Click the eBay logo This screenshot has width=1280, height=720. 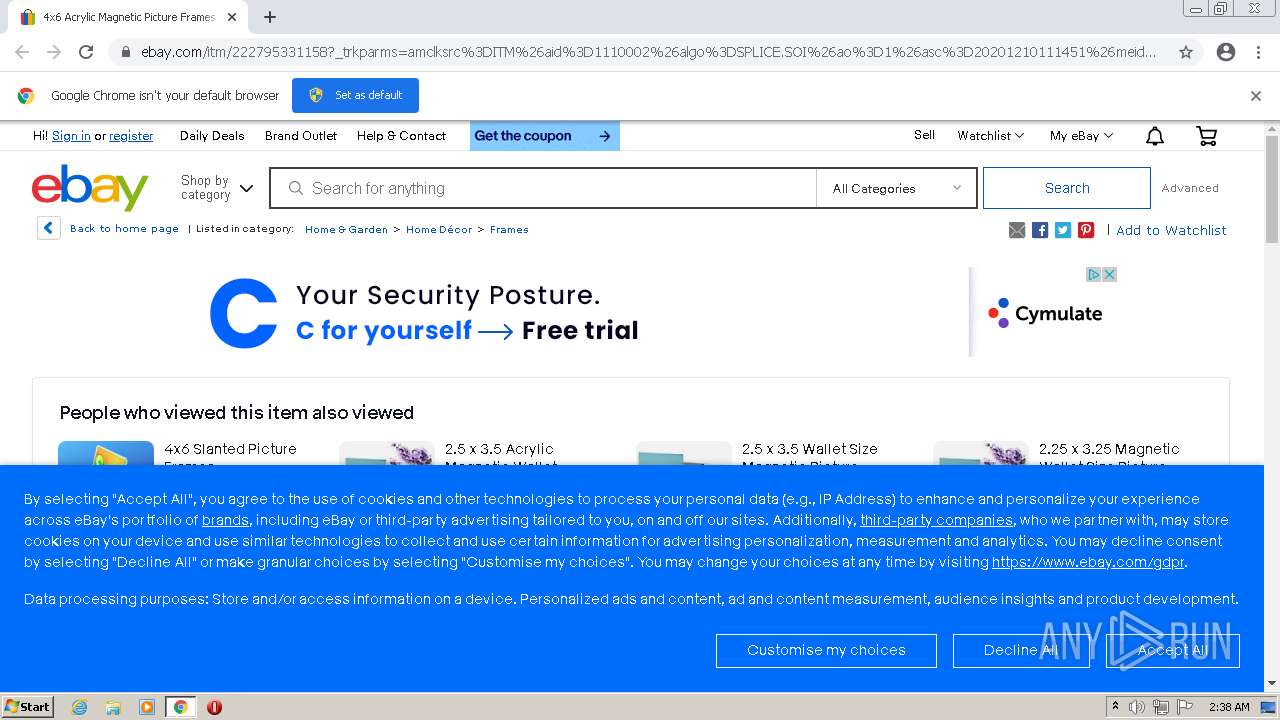[90, 188]
